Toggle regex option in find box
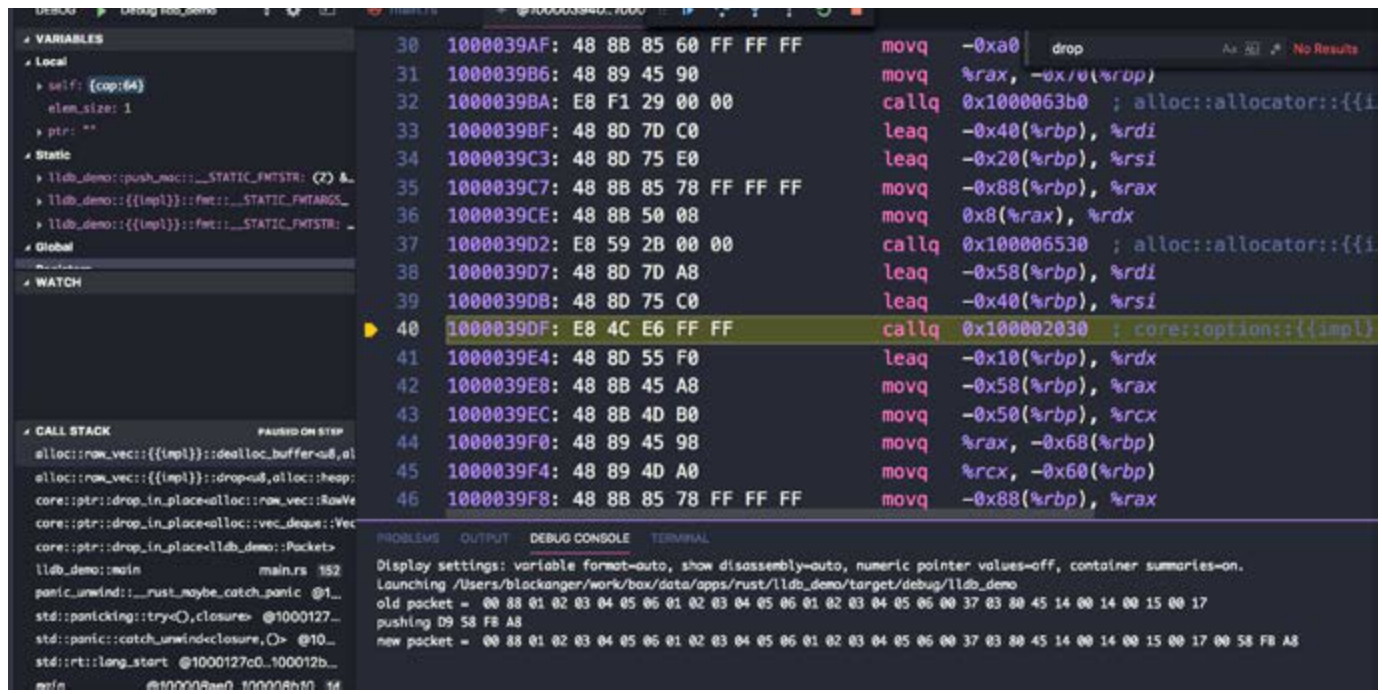The height and width of the screenshot is (694, 1382). 1273,49
